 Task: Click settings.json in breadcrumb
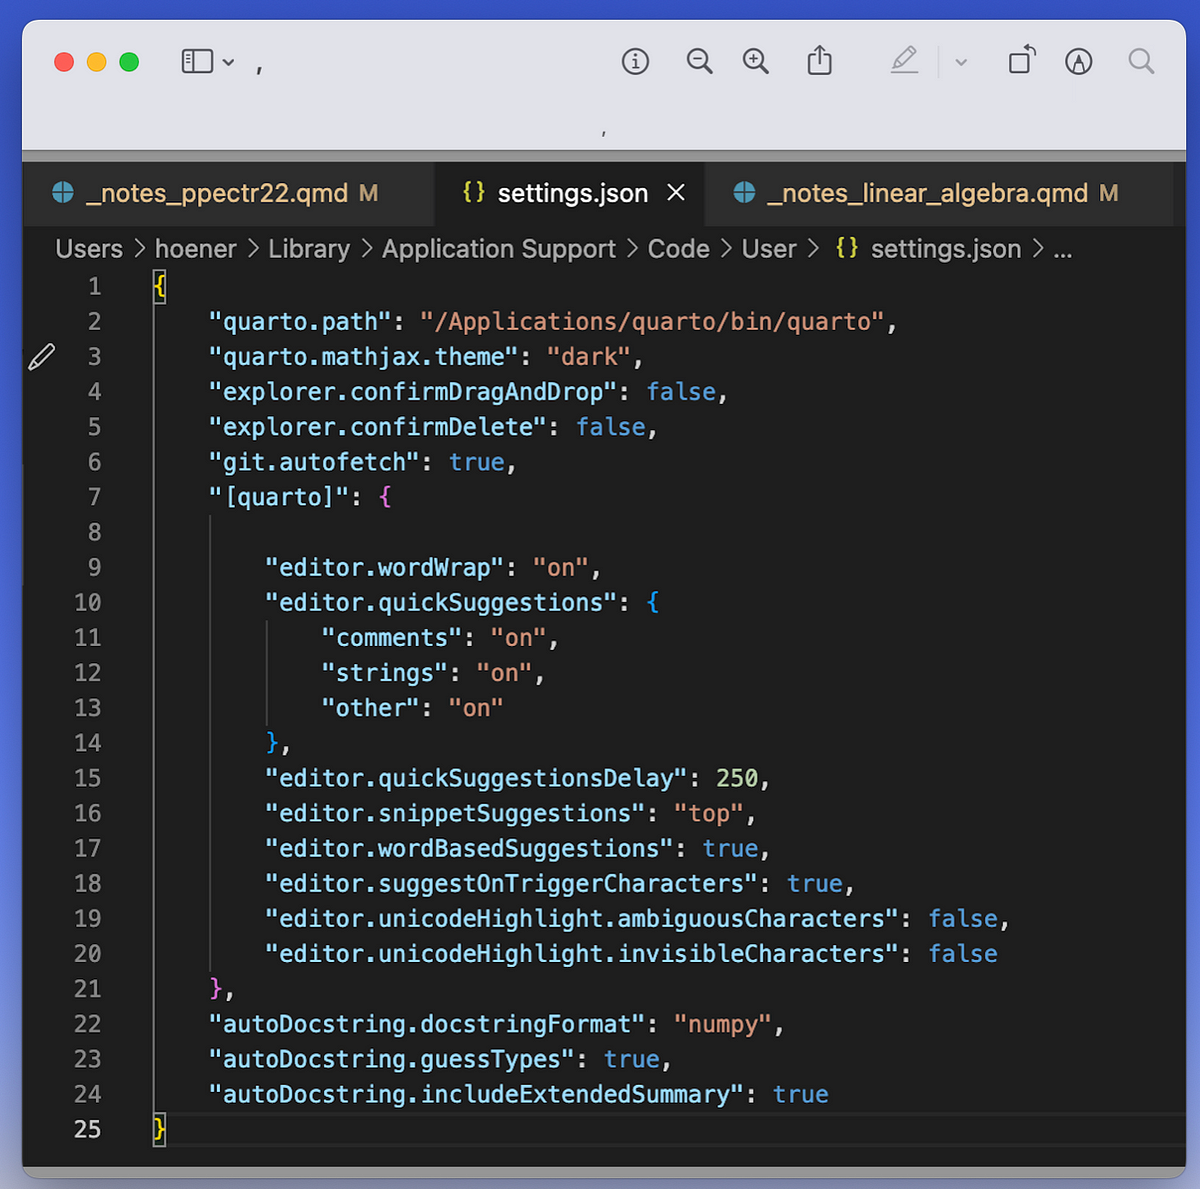click(946, 249)
